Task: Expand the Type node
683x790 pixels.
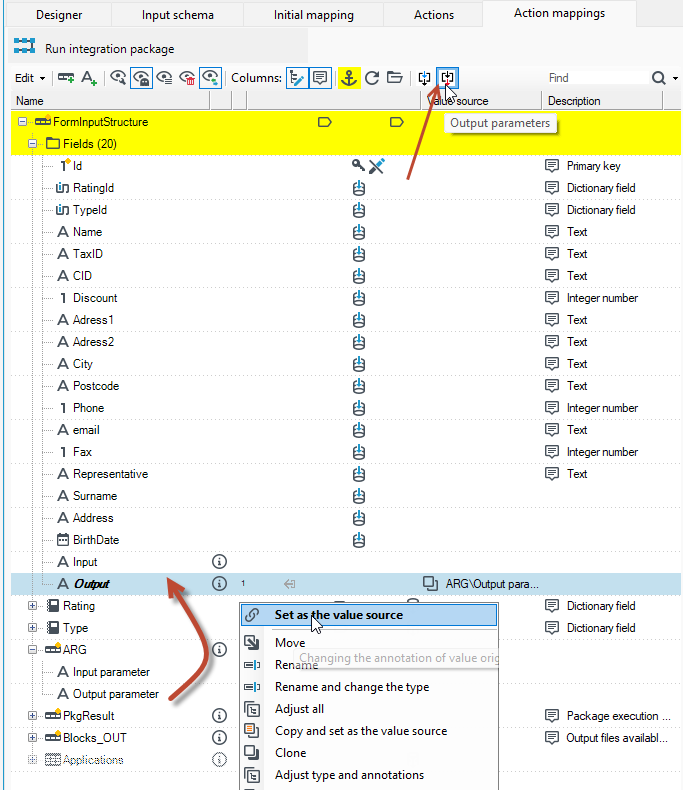Action: pos(32,628)
